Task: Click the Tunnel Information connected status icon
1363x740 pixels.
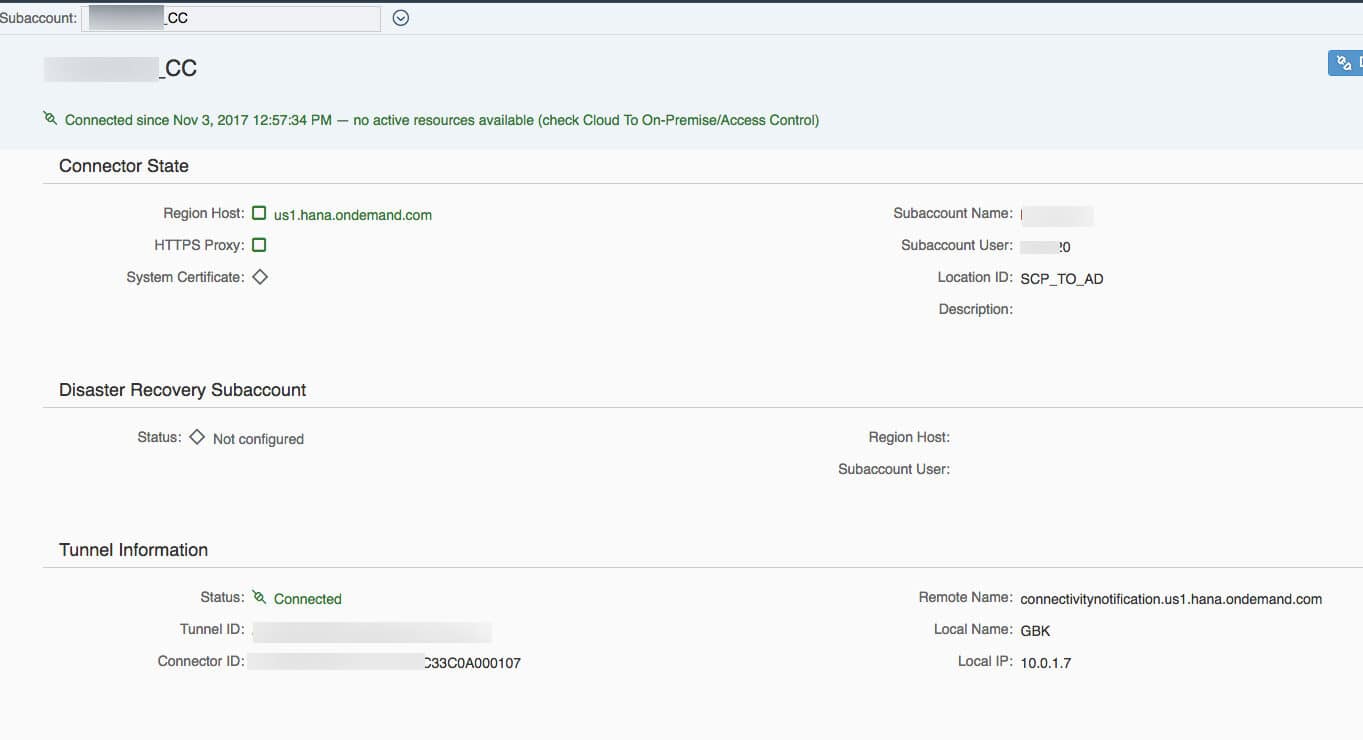Action: [259, 597]
